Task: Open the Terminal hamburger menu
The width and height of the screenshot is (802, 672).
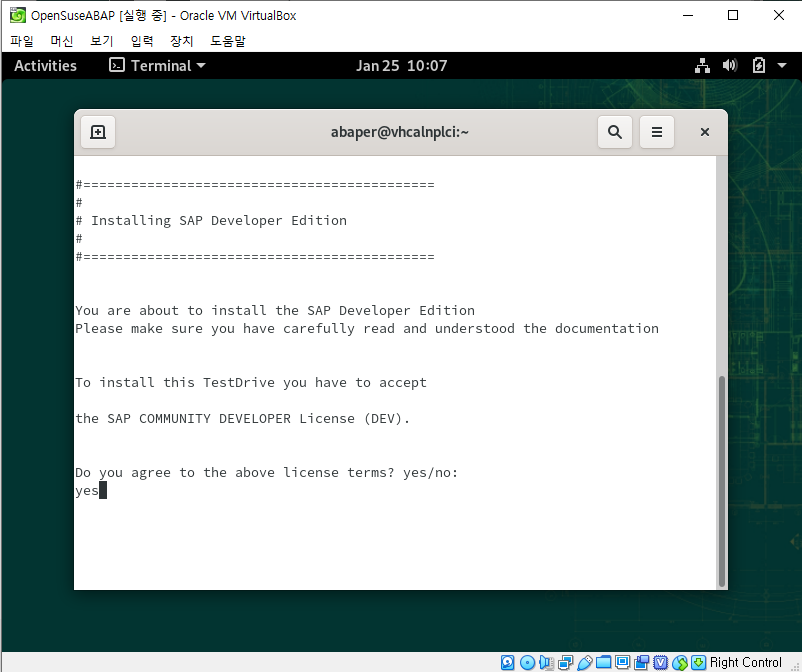Action: pos(657,132)
